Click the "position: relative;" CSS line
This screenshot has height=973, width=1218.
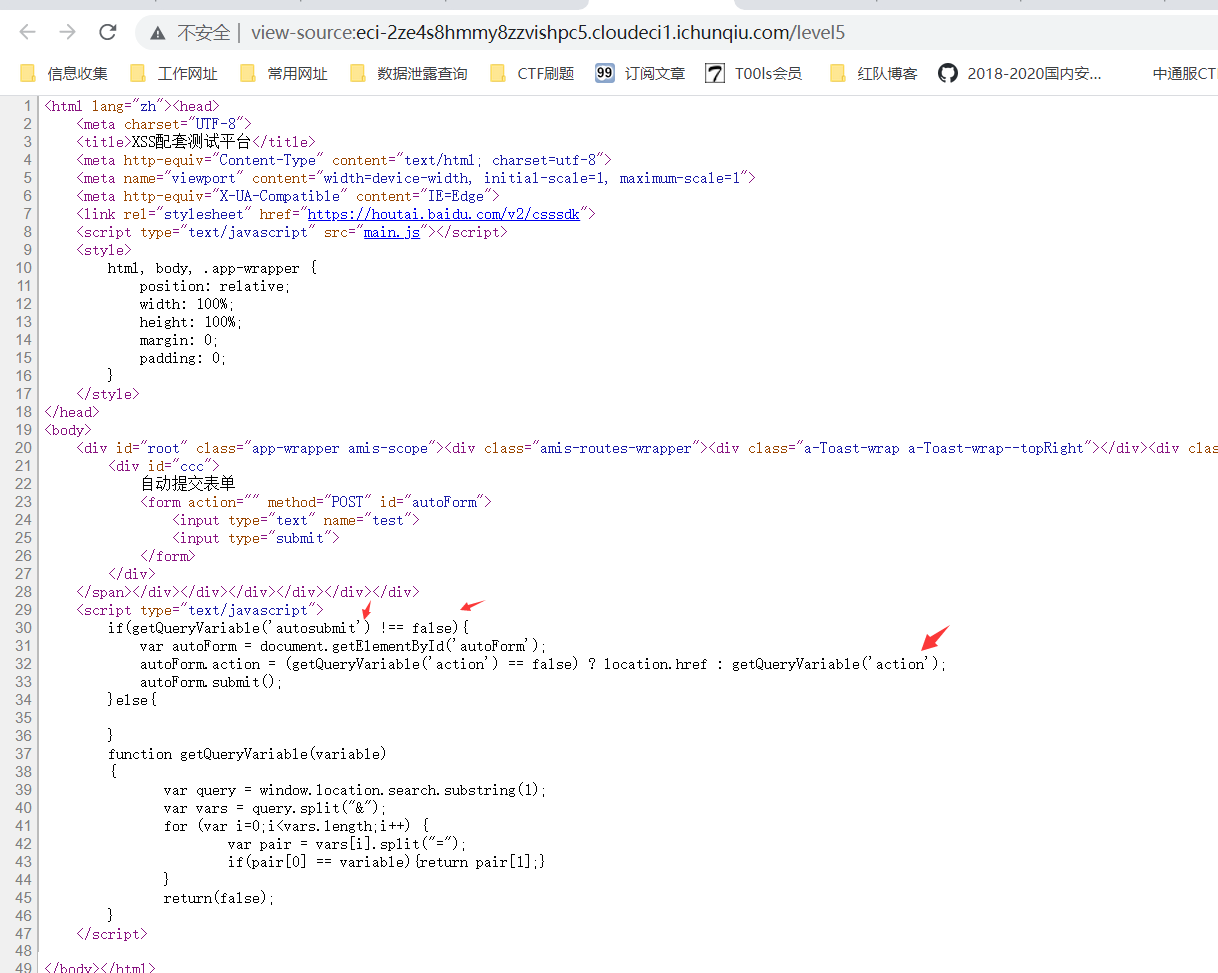(x=215, y=286)
